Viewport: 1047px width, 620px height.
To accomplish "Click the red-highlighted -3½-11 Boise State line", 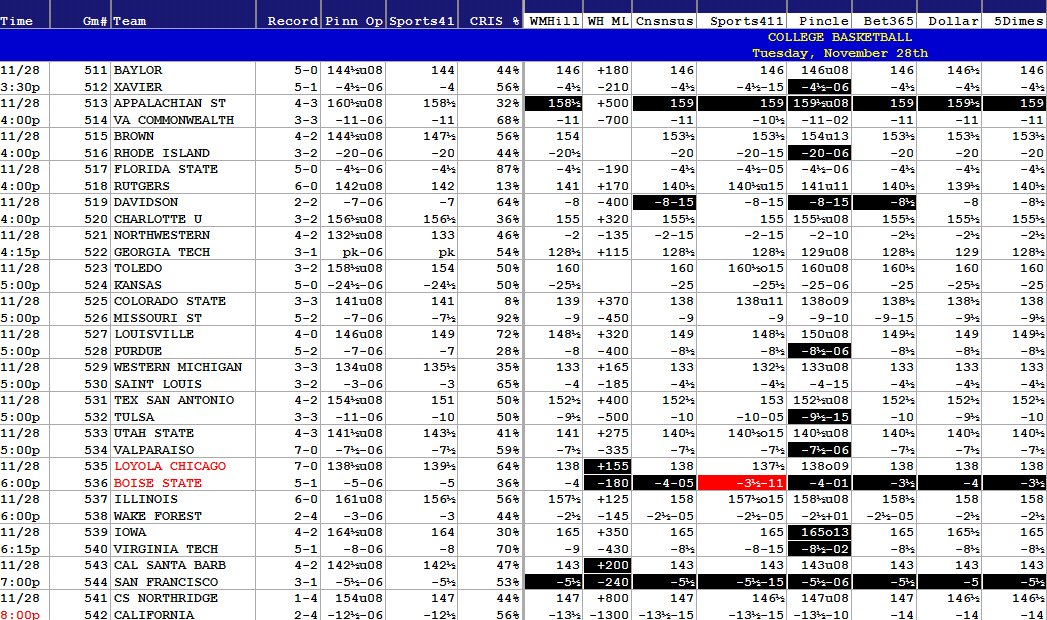I will coord(742,483).
